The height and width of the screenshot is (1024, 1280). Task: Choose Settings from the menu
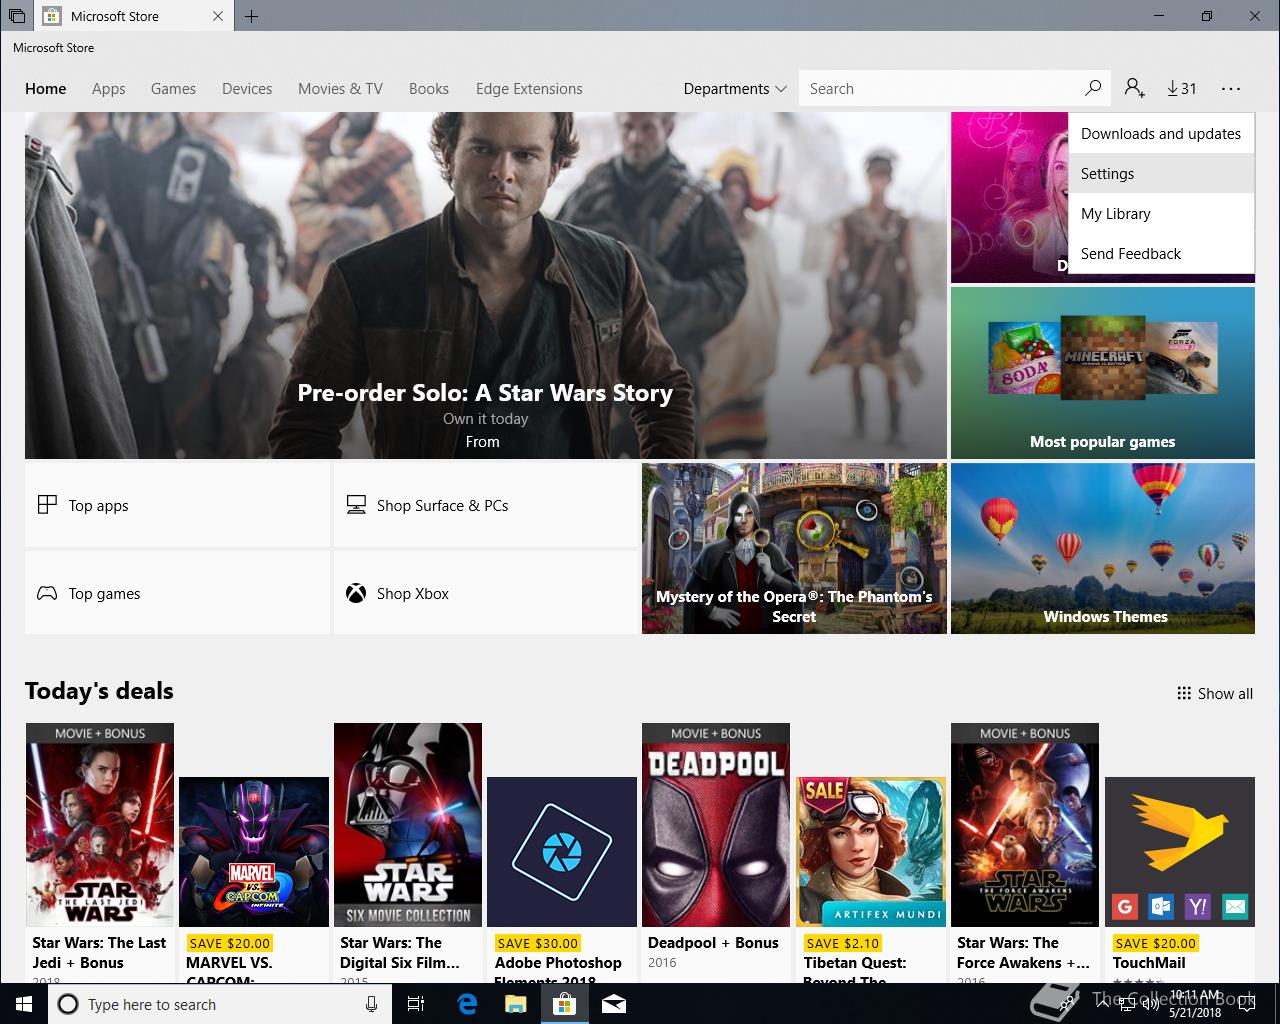coord(1161,173)
